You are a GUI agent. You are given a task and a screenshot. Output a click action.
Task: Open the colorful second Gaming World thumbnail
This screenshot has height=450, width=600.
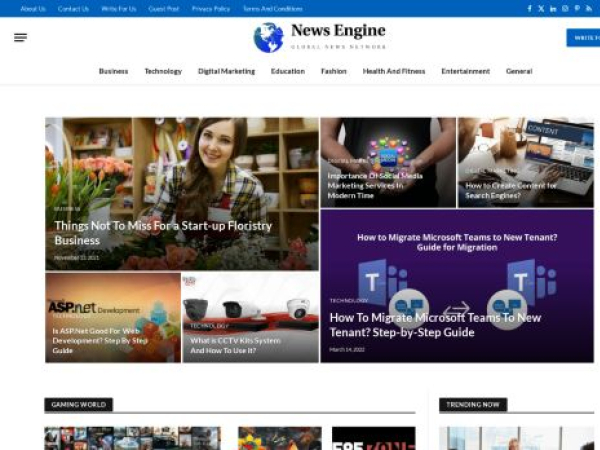click(280, 438)
